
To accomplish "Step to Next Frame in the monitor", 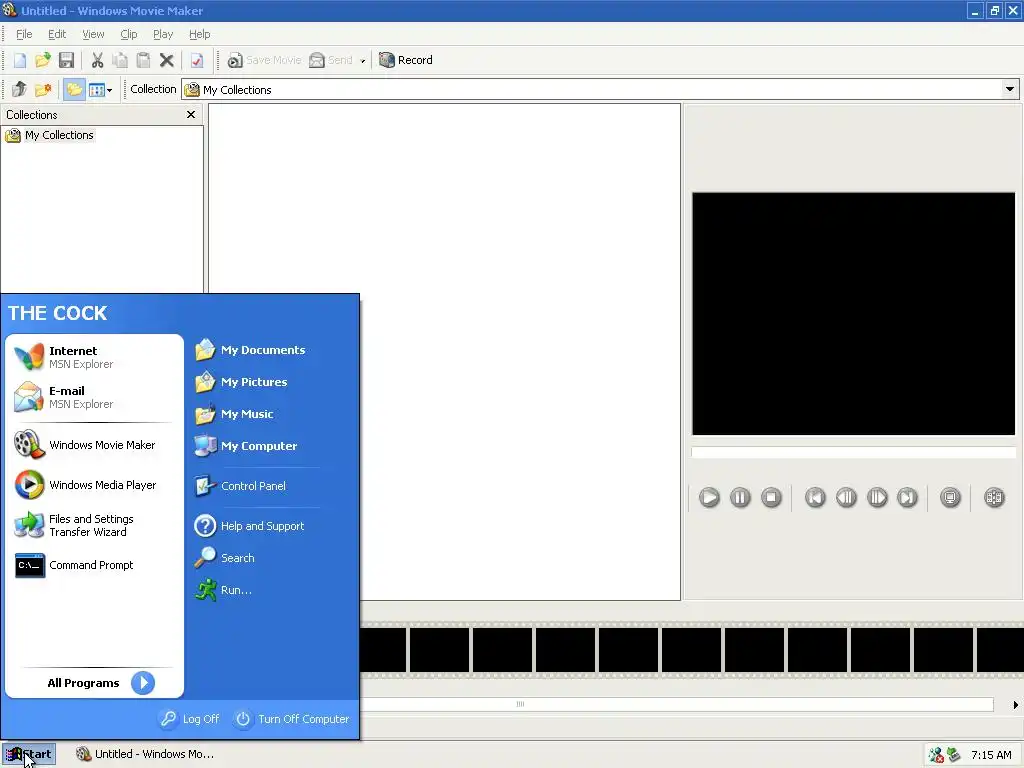I will (x=877, y=498).
